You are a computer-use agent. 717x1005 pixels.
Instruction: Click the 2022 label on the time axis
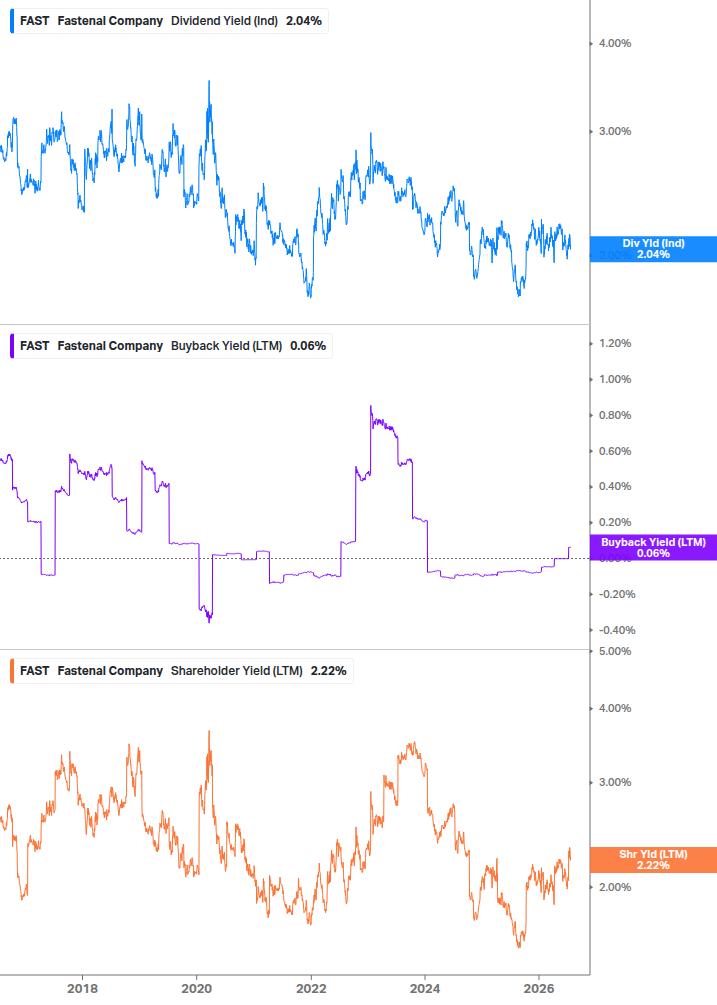tap(311, 989)
